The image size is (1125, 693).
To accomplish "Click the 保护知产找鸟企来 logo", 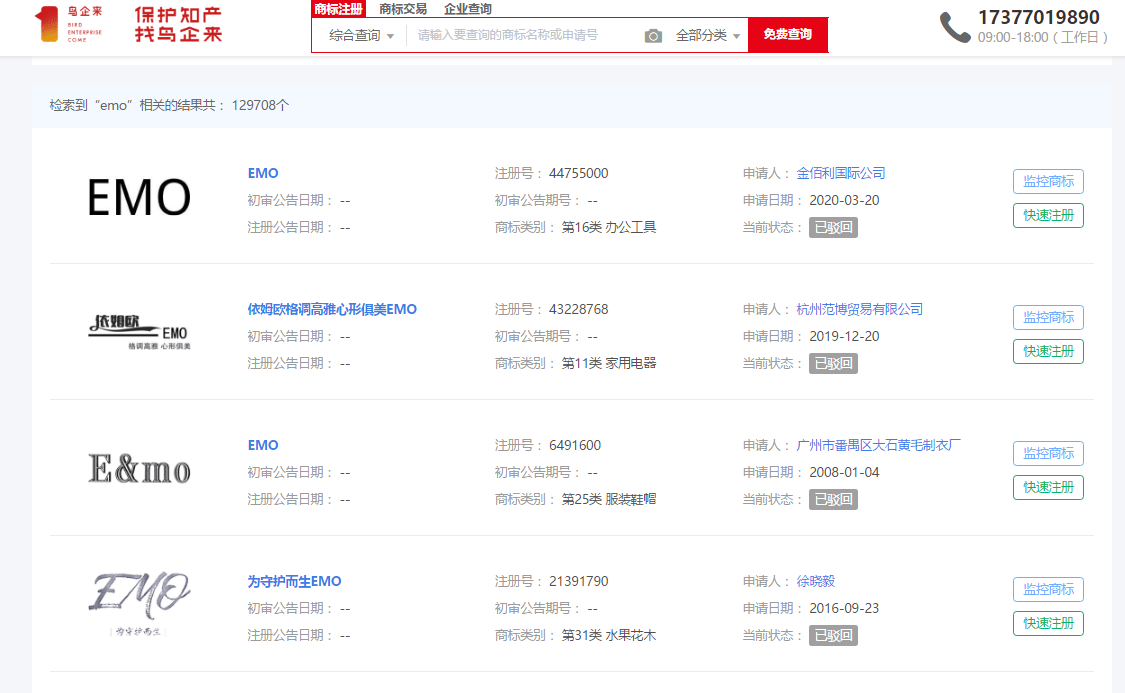I will coord(175,27).
